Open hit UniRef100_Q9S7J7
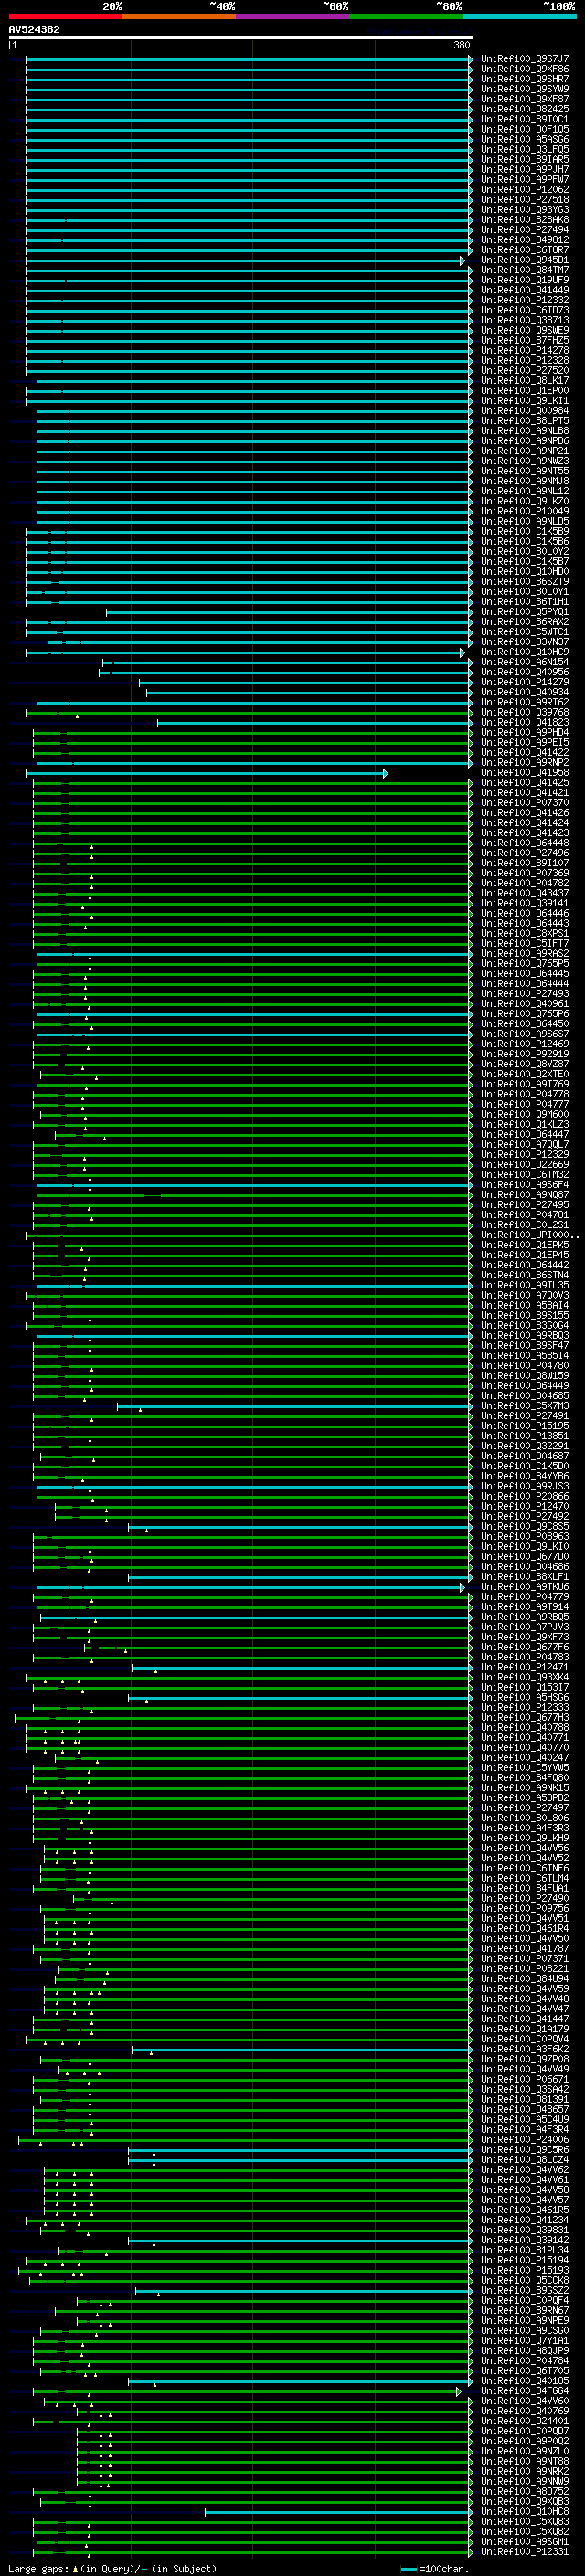Image resolution: width=585 pixels, height=2576 pixels. 525,59
